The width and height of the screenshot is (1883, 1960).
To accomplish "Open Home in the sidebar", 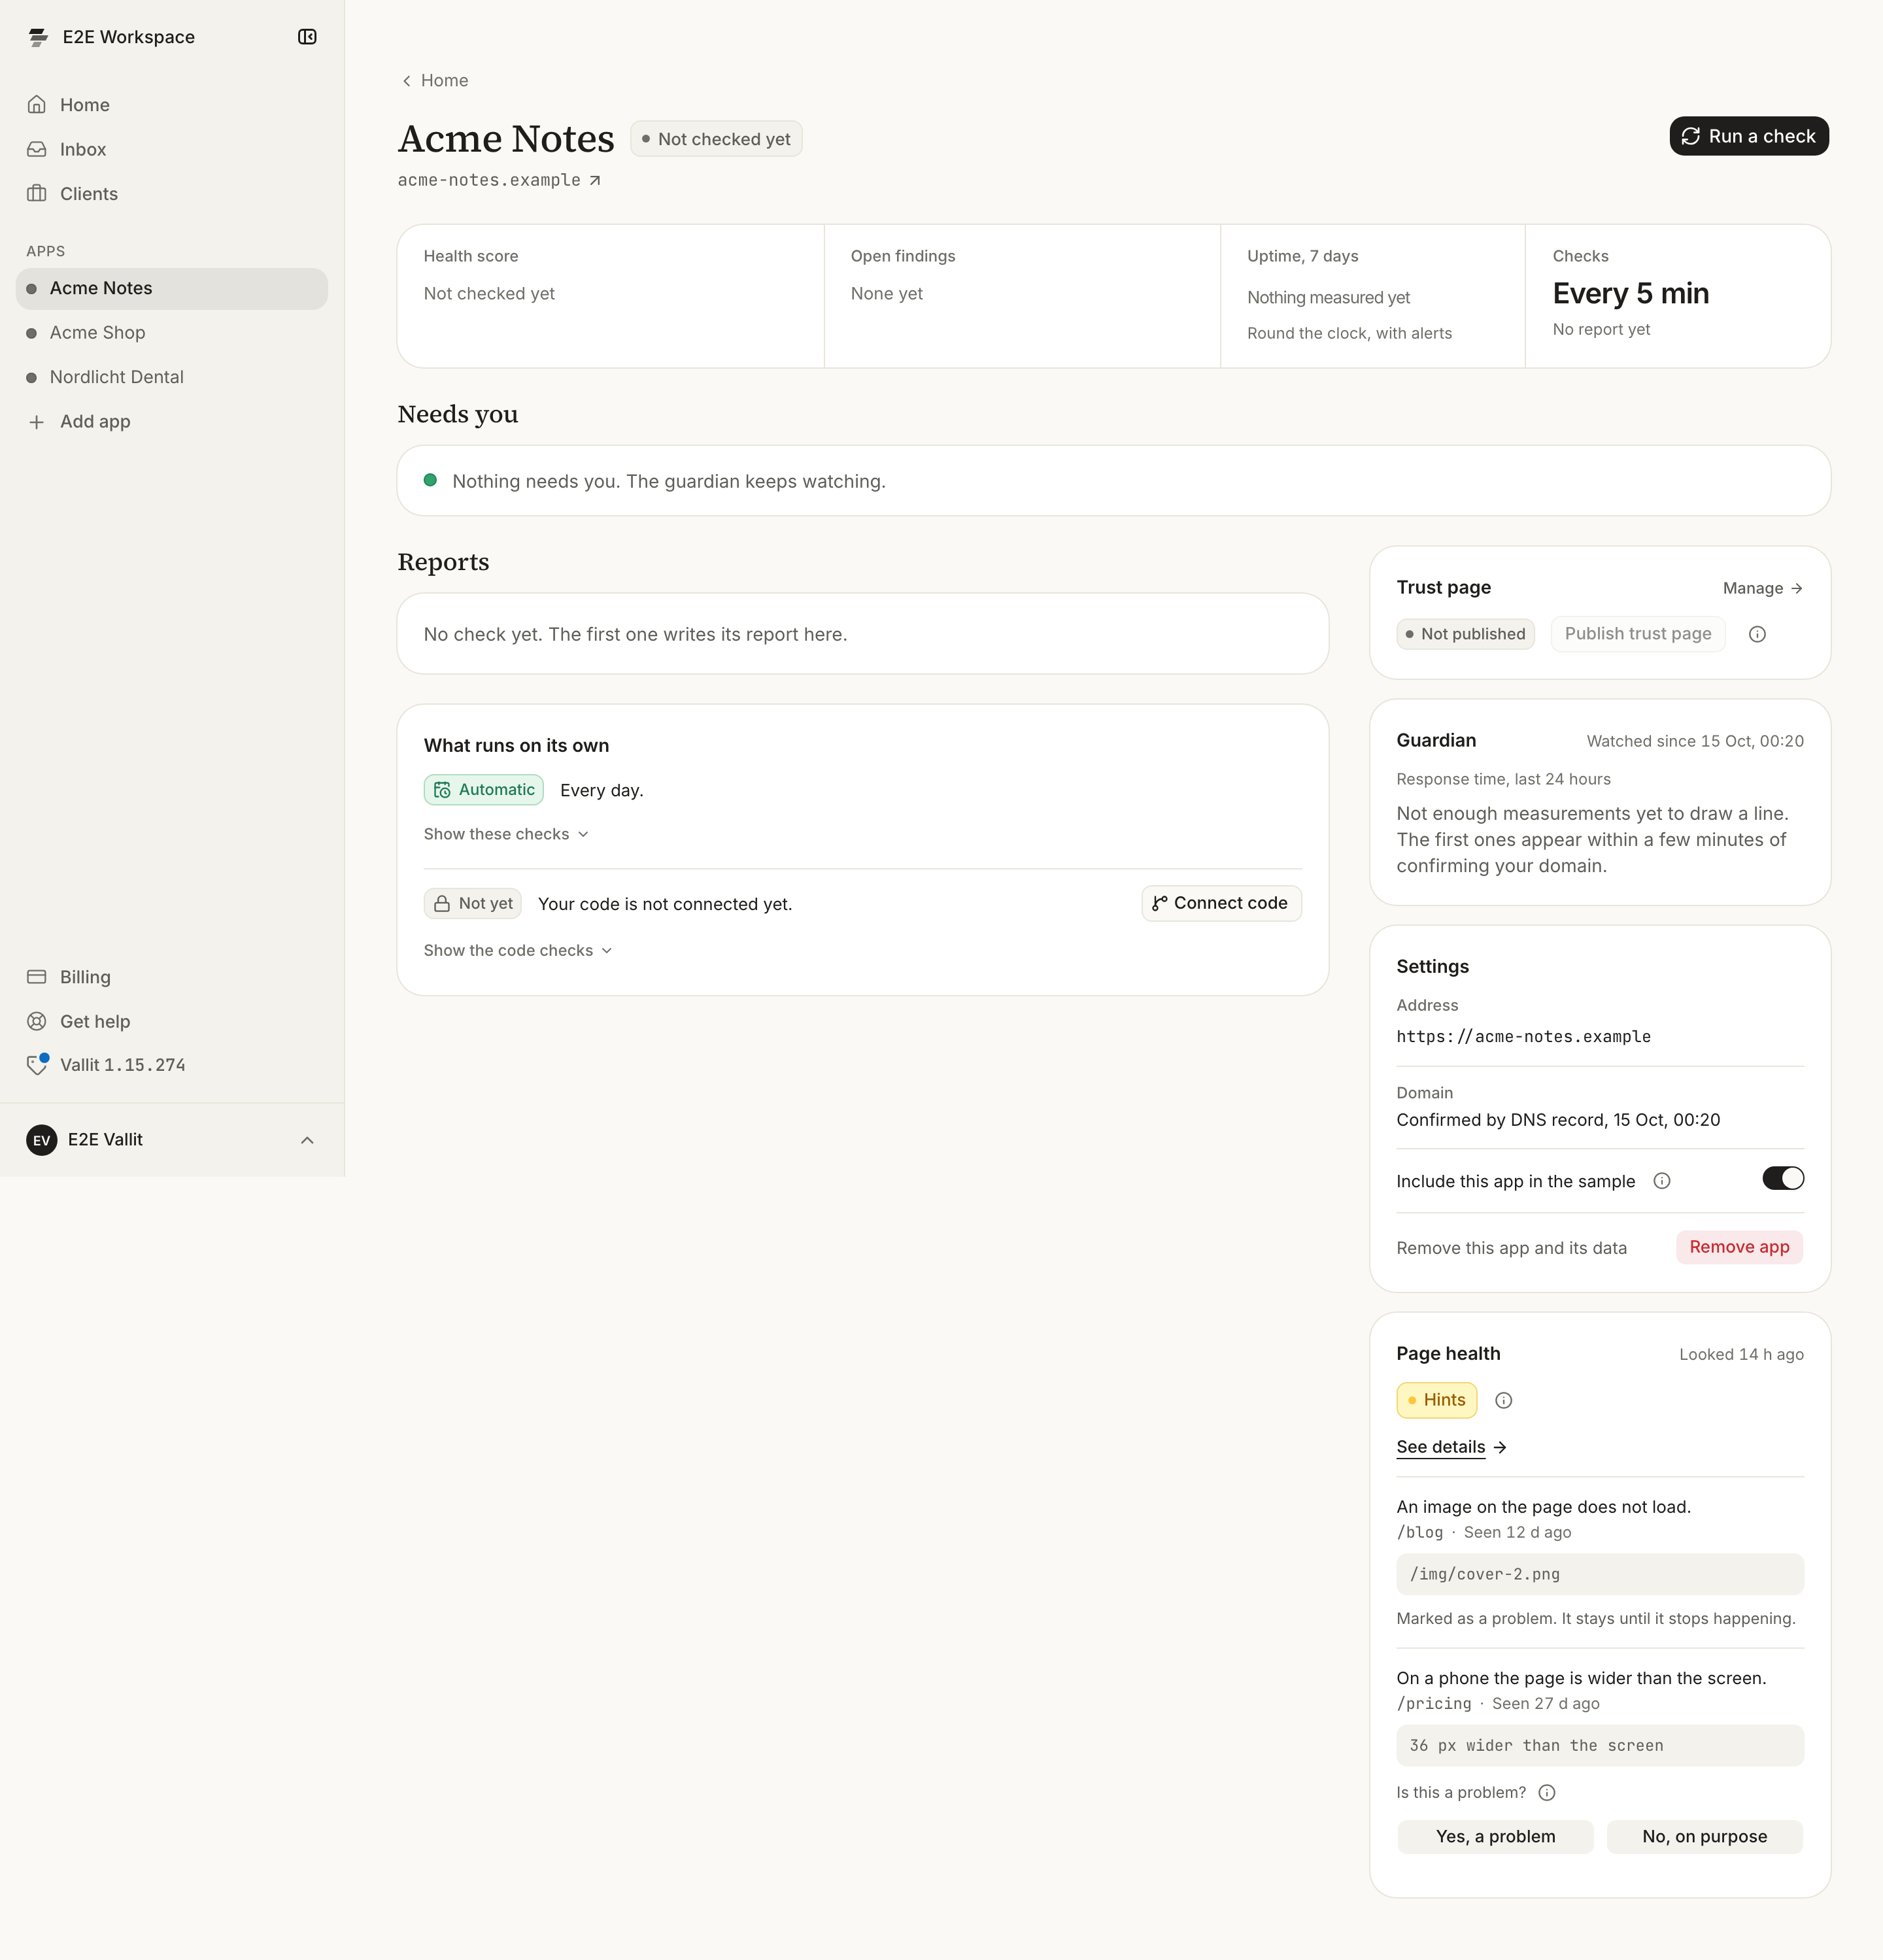I will [x=172, y=105].
